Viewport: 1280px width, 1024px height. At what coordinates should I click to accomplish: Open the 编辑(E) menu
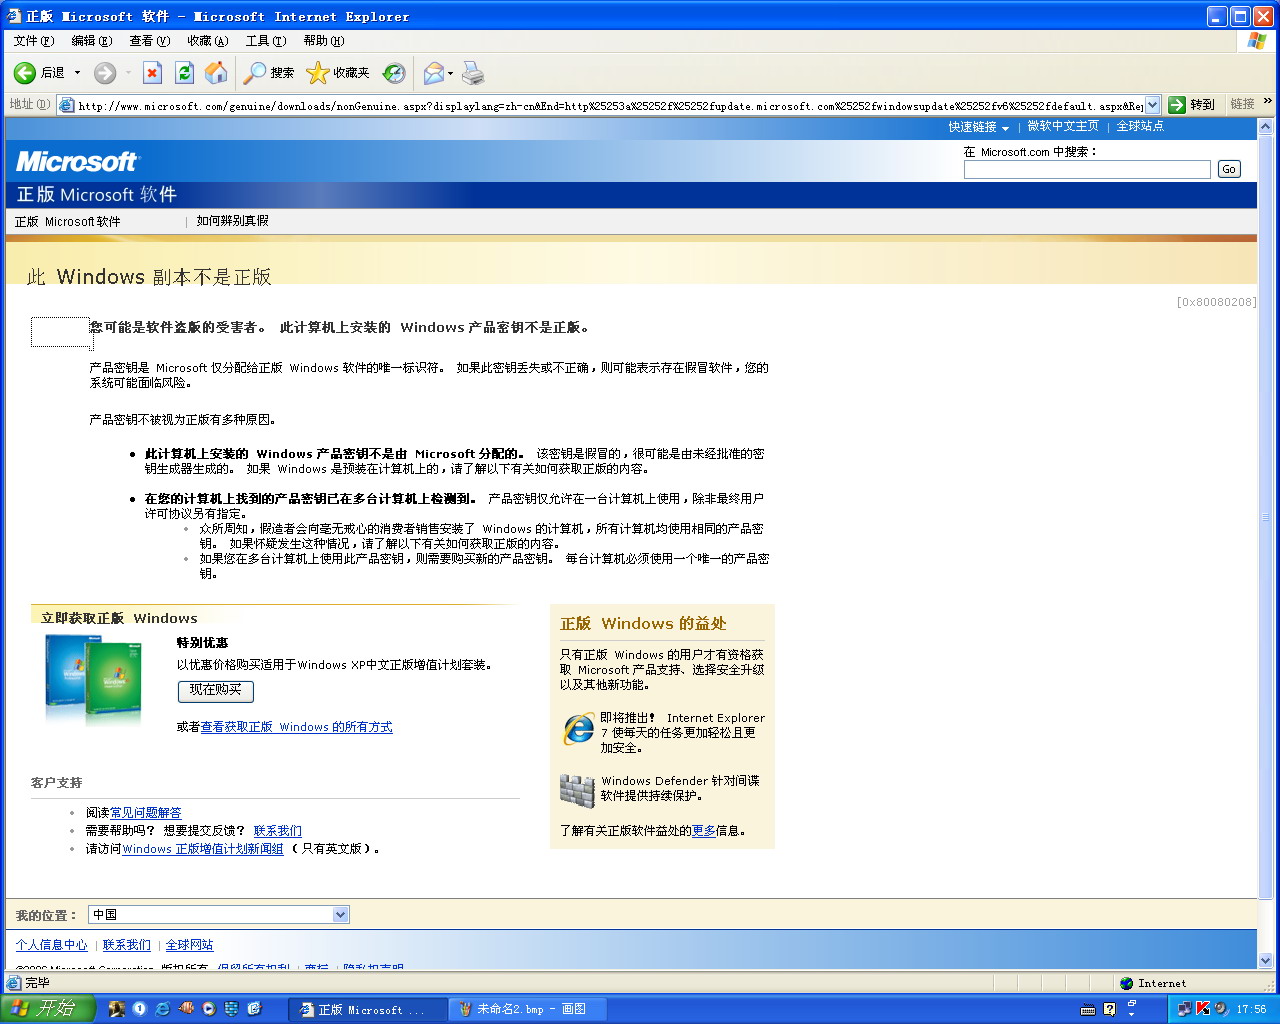point(92,41)
